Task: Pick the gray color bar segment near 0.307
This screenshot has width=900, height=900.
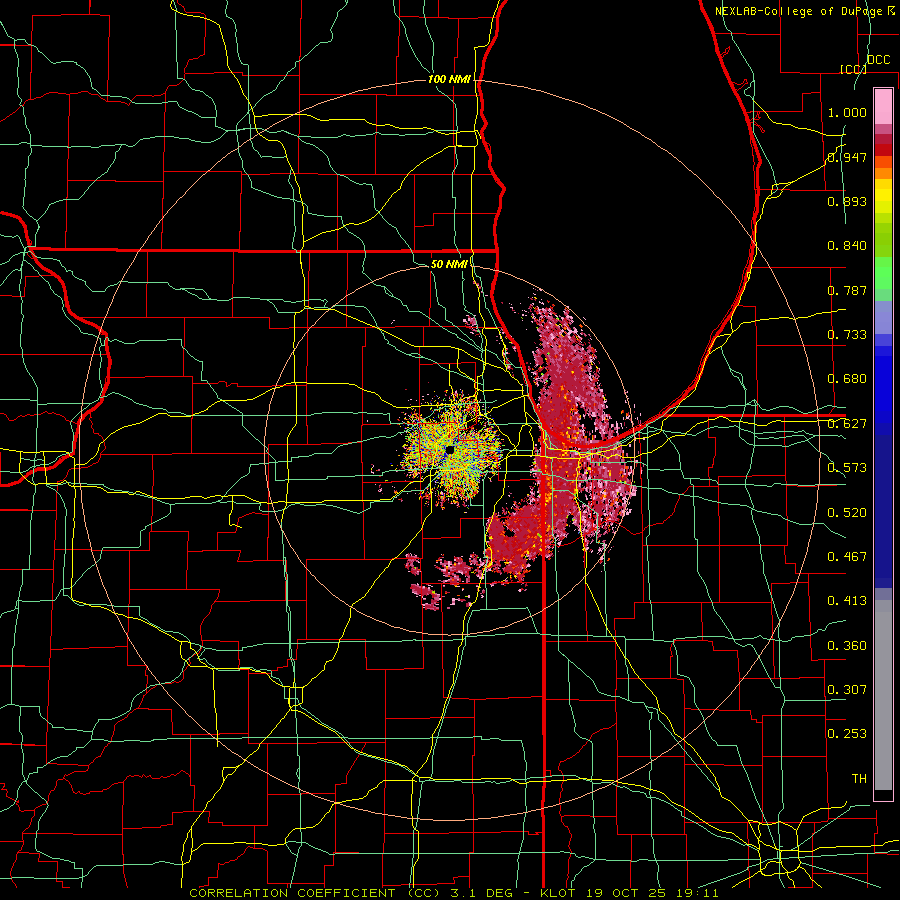Action: [x=883, y=695]
